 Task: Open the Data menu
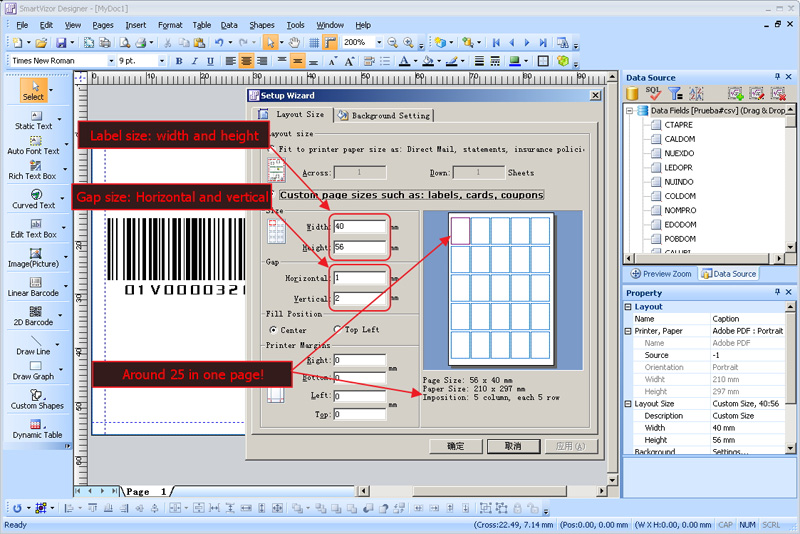tap(229, 25)
